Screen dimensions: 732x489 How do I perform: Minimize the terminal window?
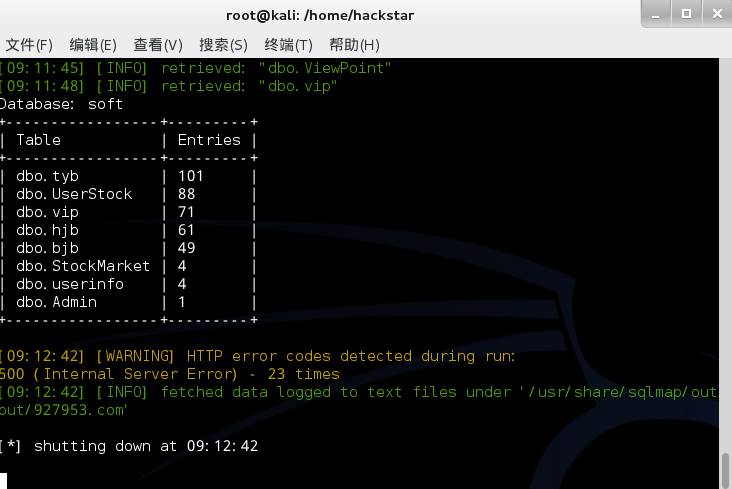click(x=656, y=14)
